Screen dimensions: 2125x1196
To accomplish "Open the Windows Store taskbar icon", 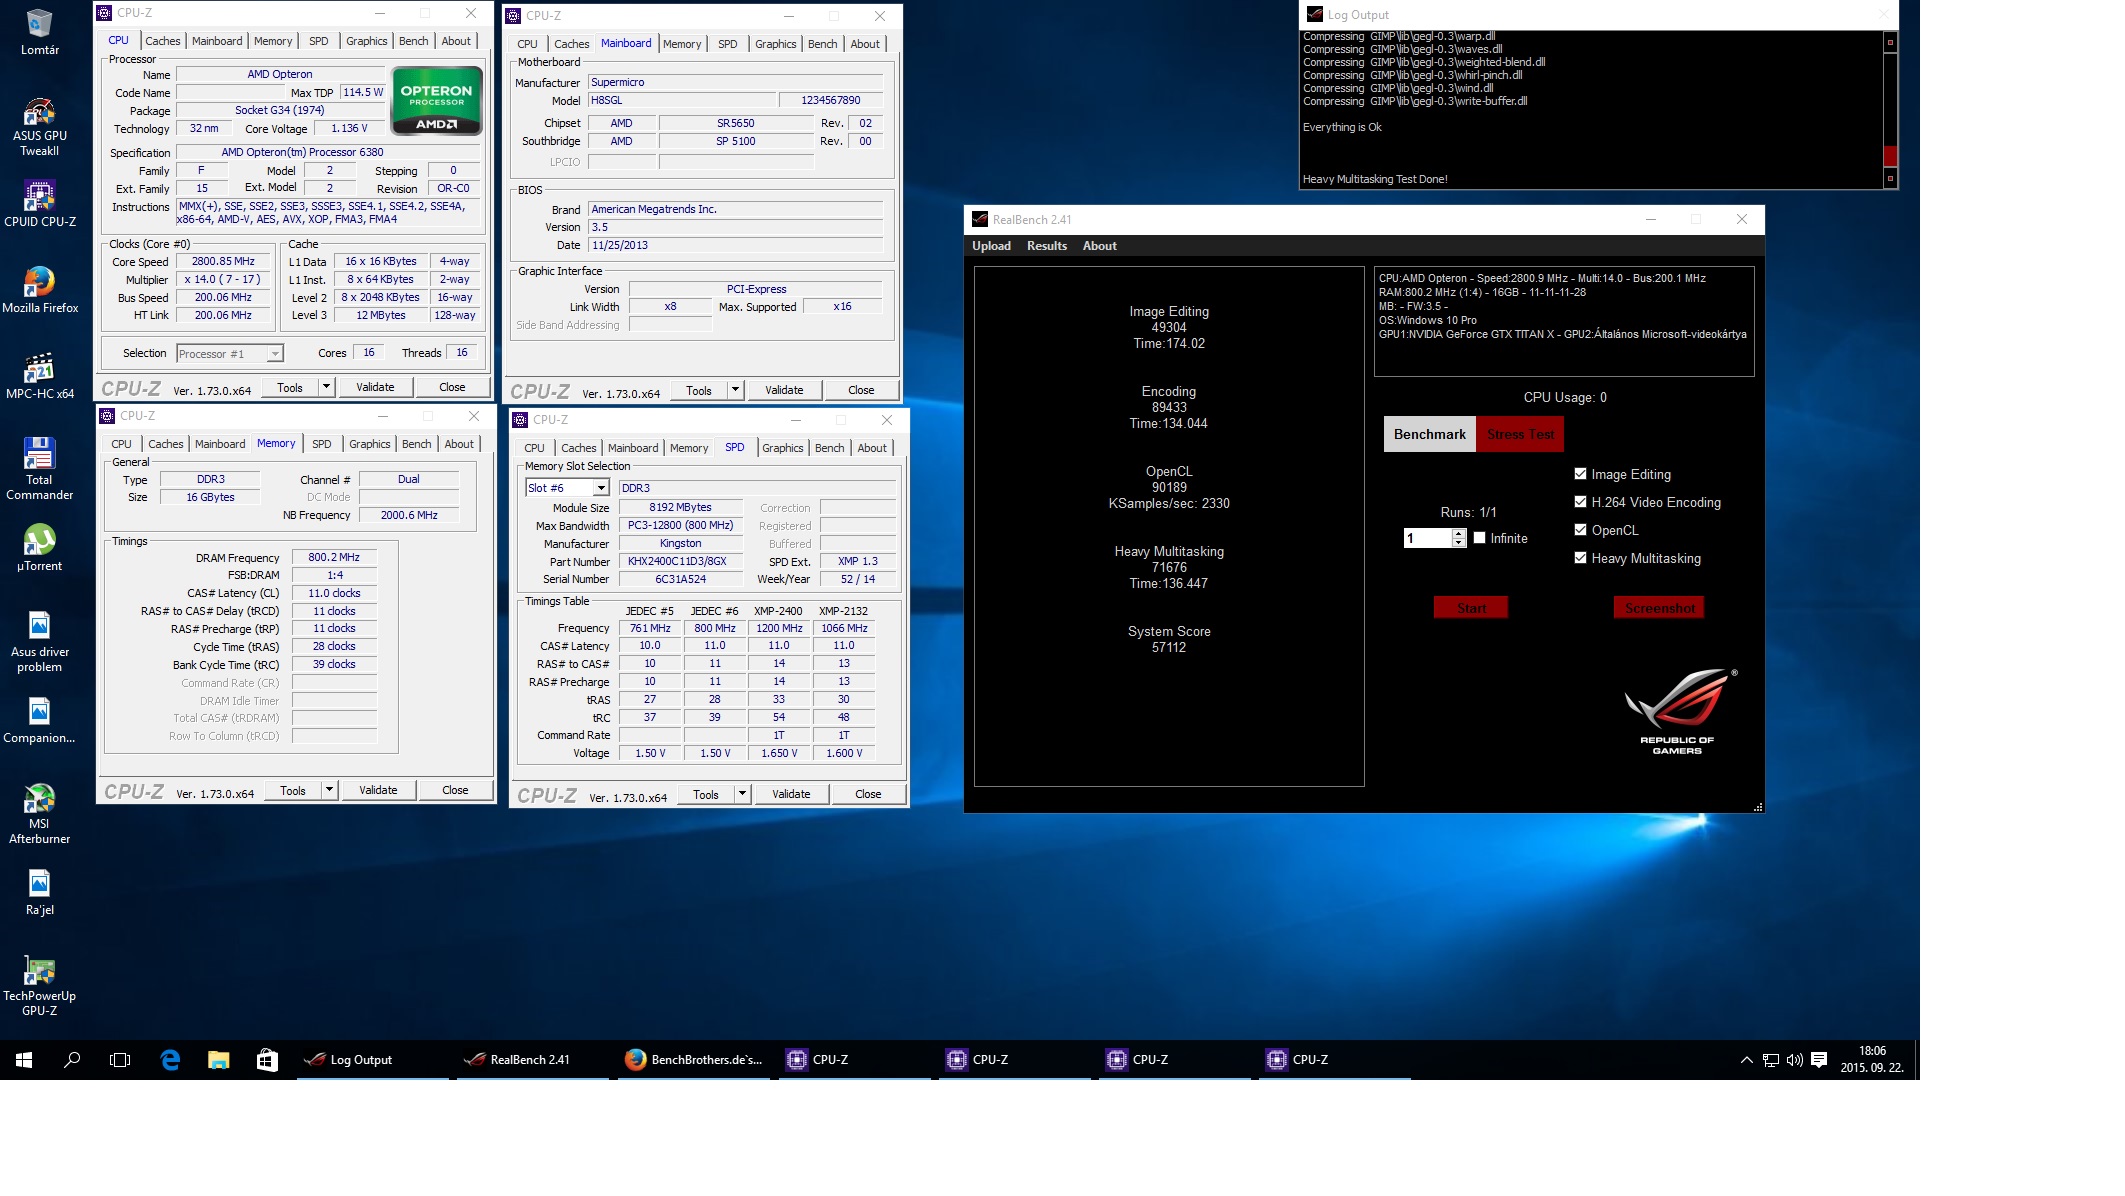I will [266, 1060].
